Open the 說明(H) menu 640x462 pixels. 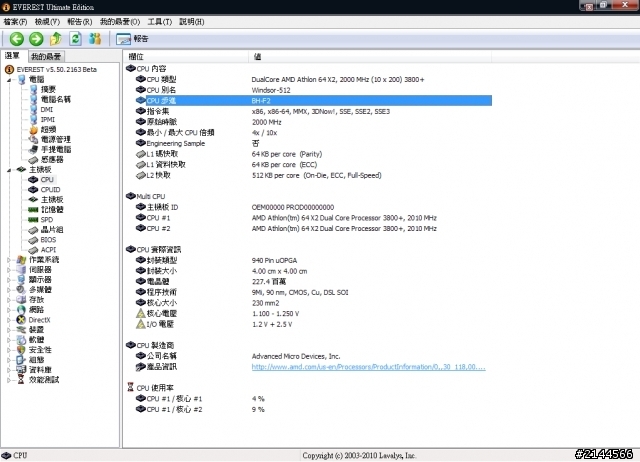point(192,22)
